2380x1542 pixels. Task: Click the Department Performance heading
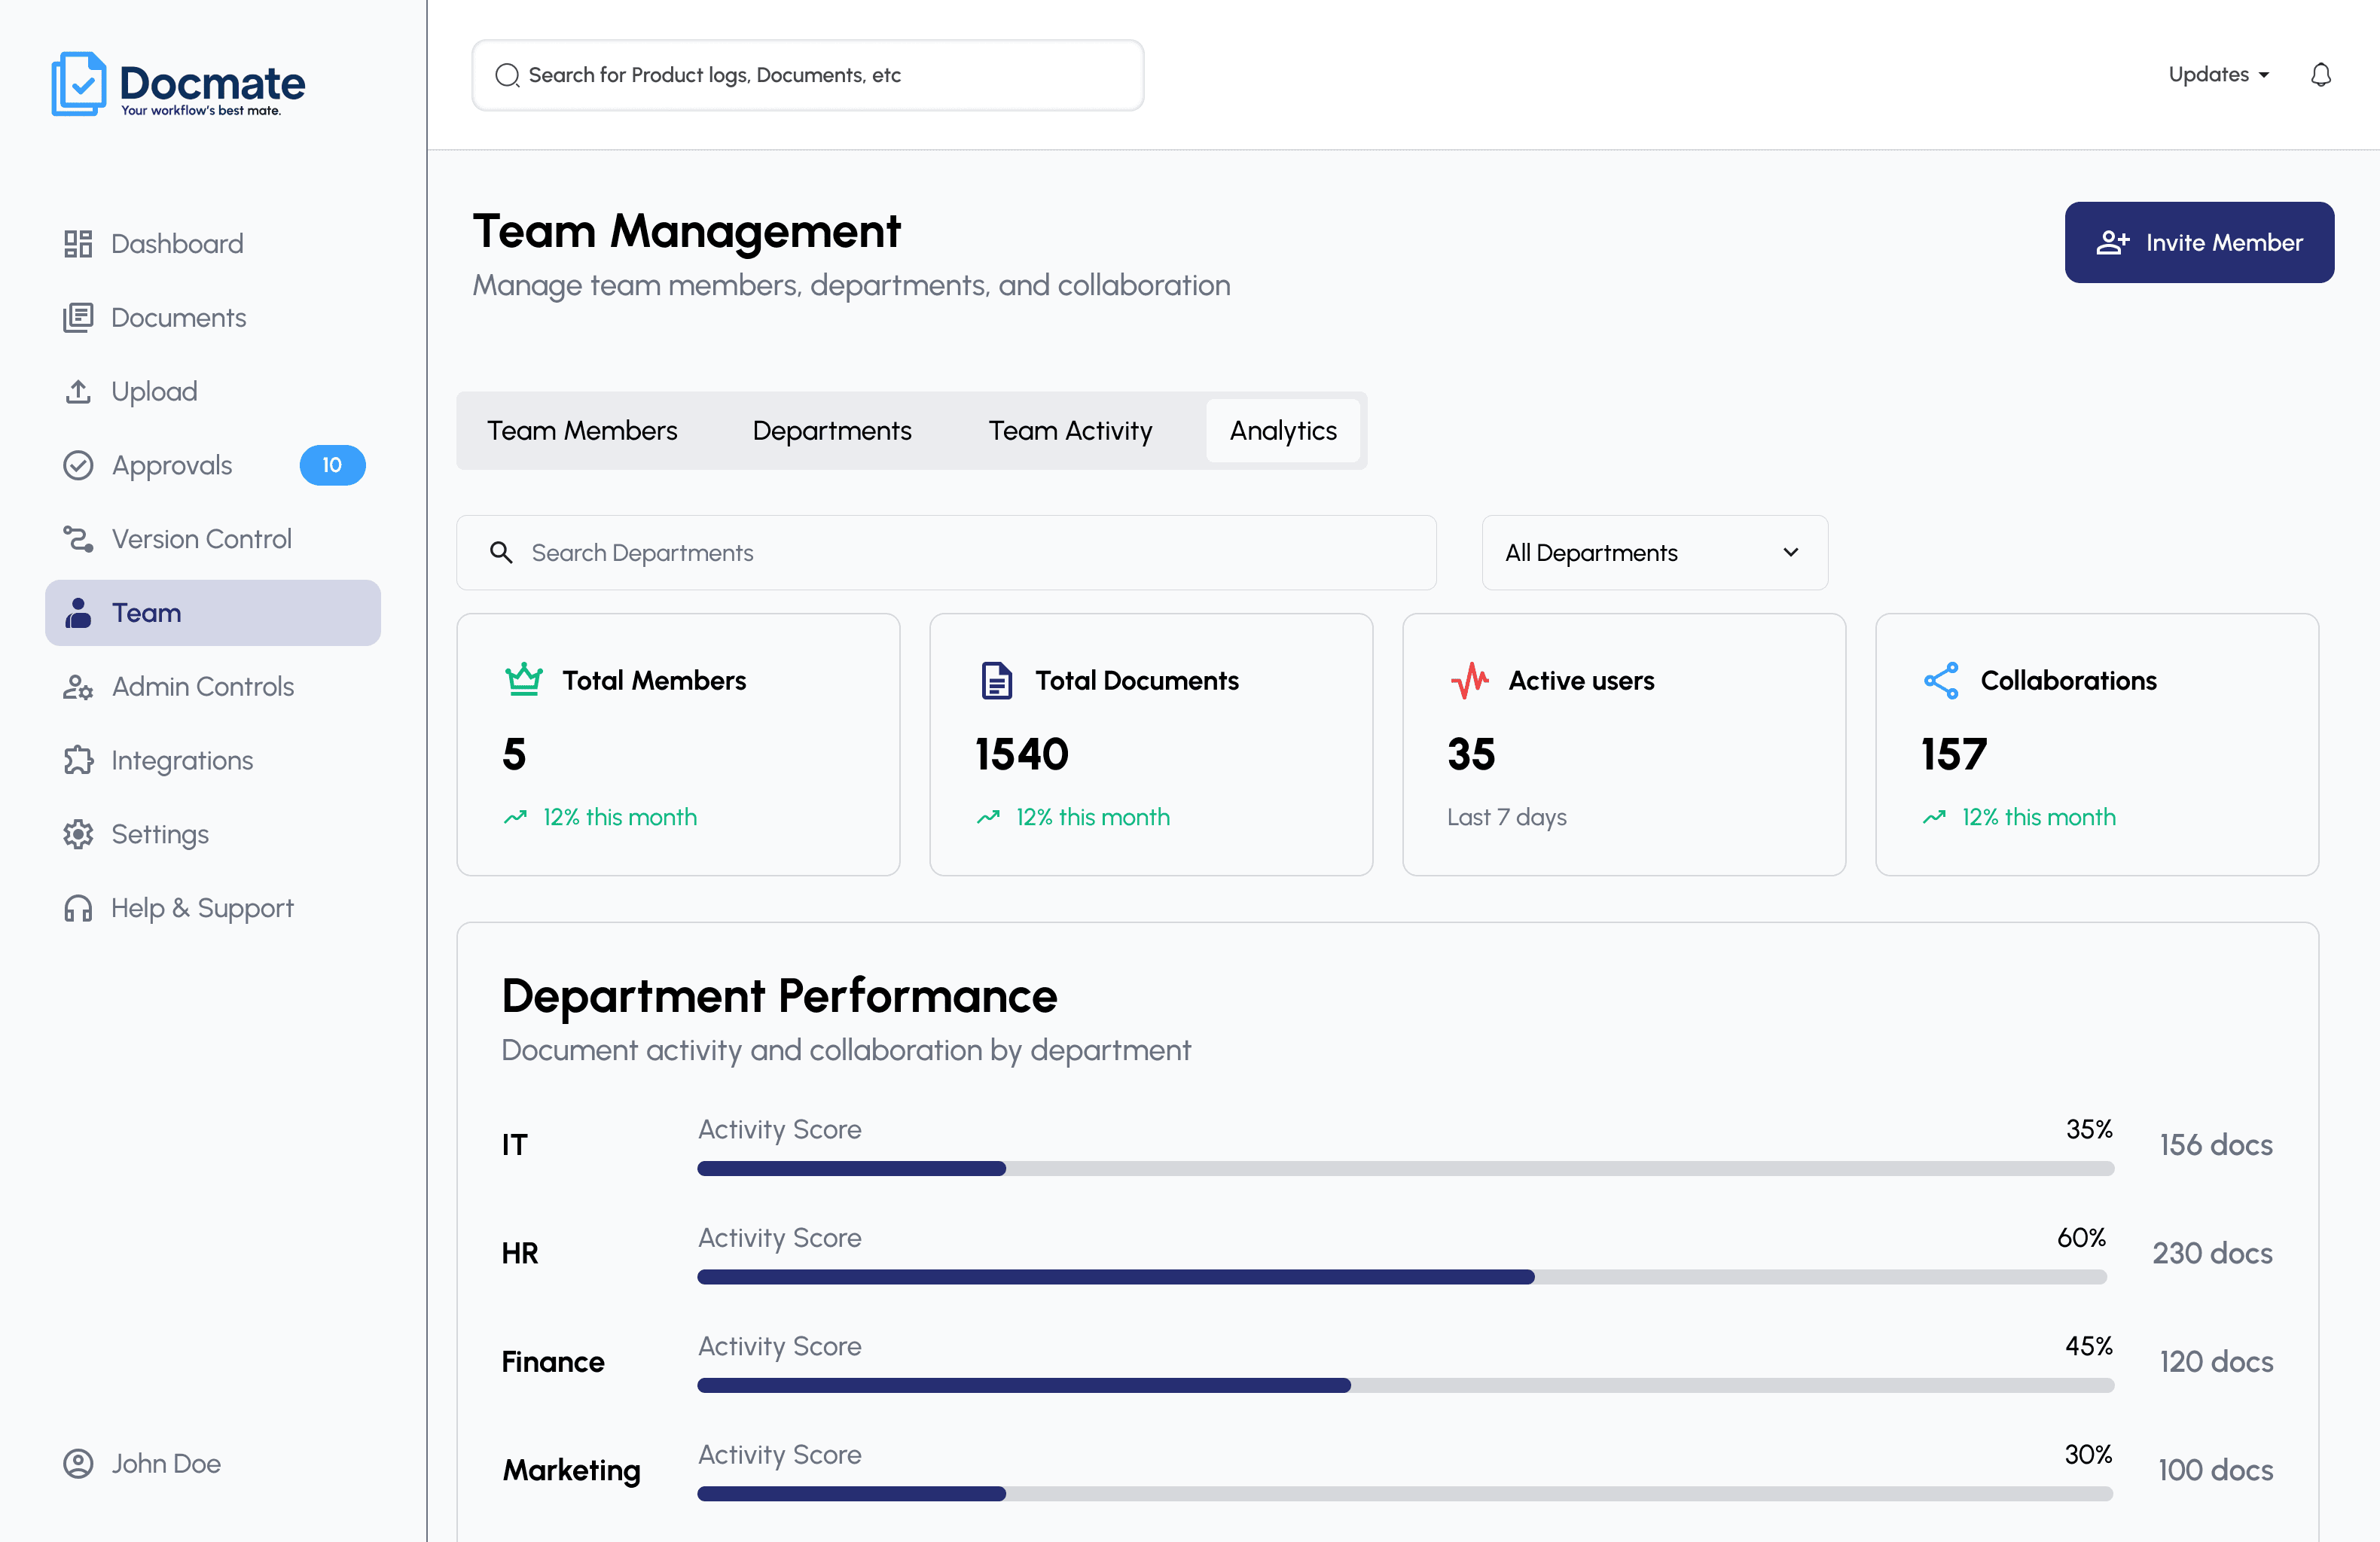[x=779, y=996]
